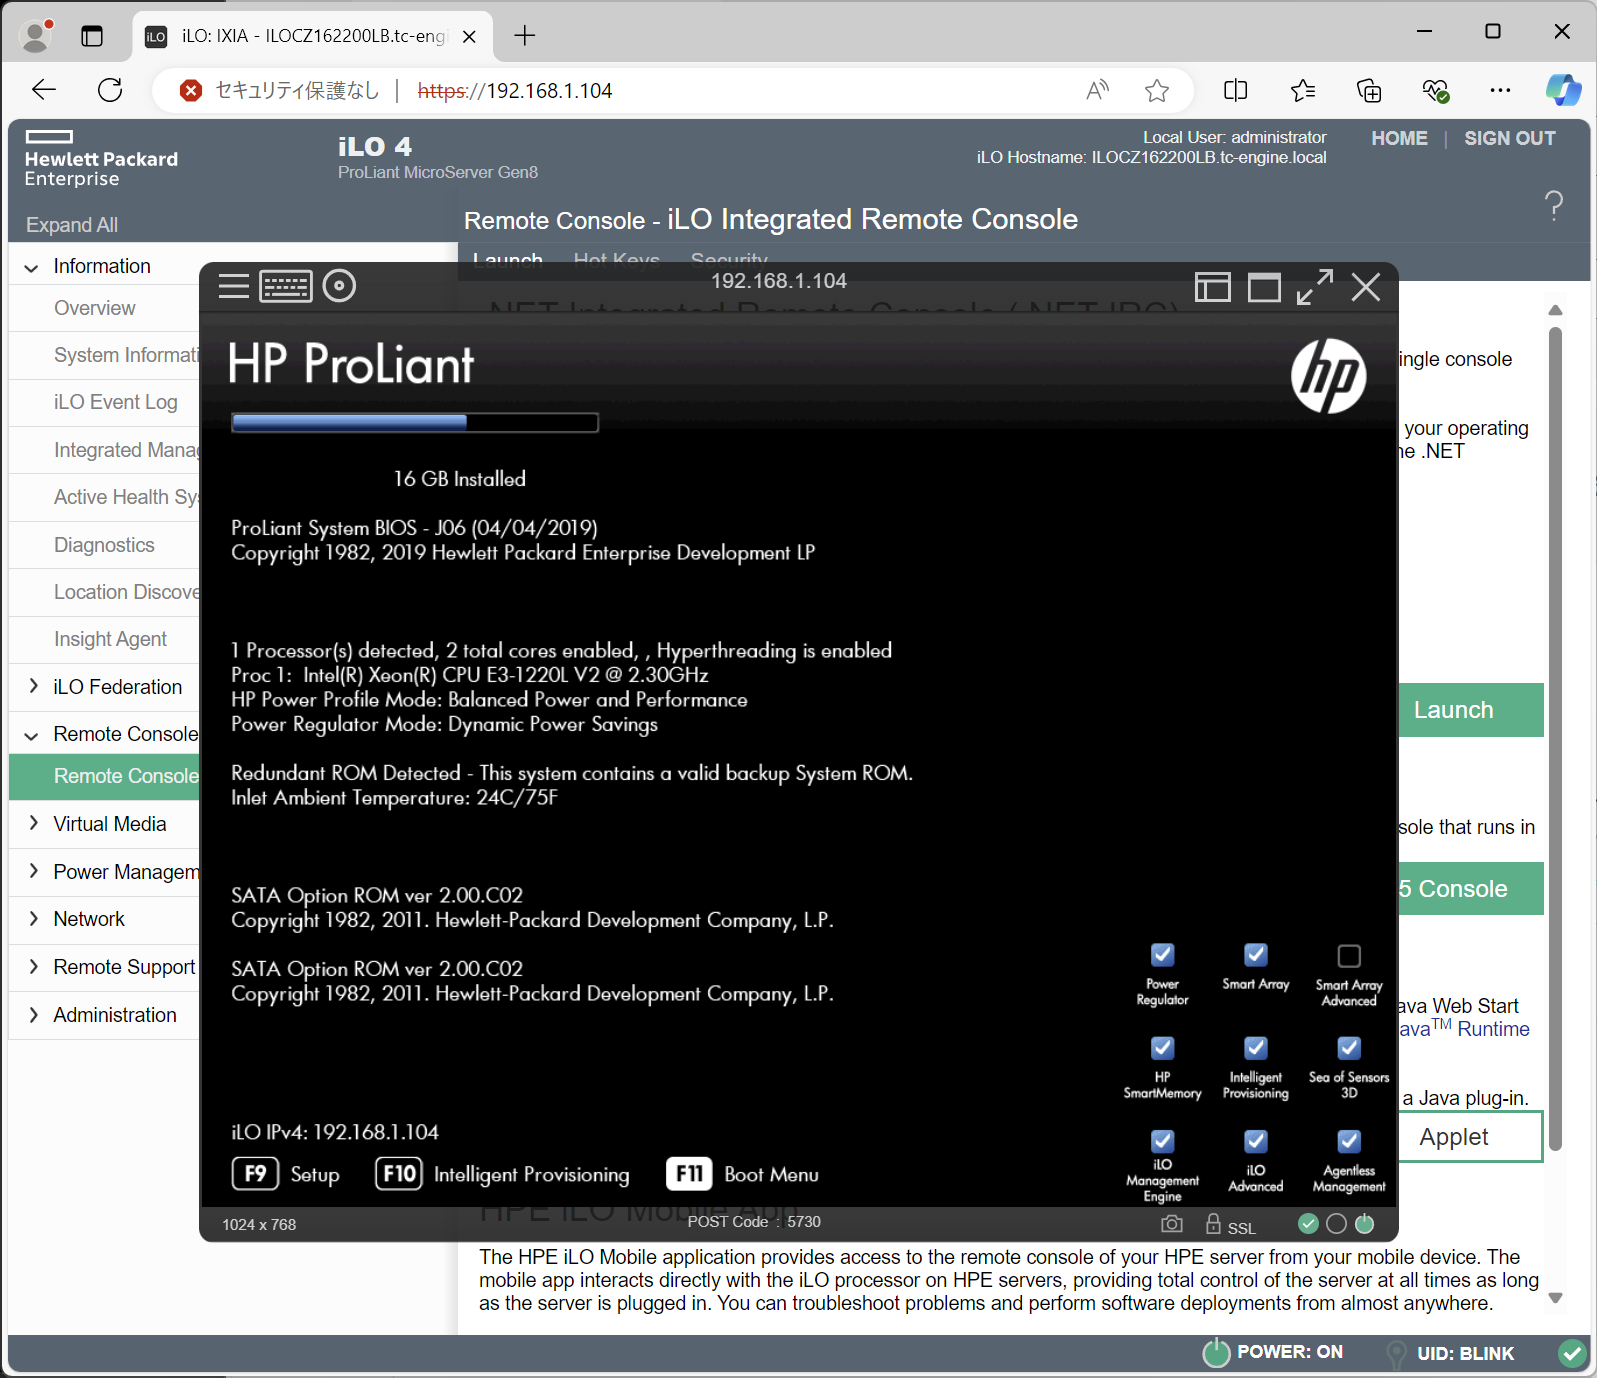
Task: Click the green Launch button
Action: [x=1470, y=710]
